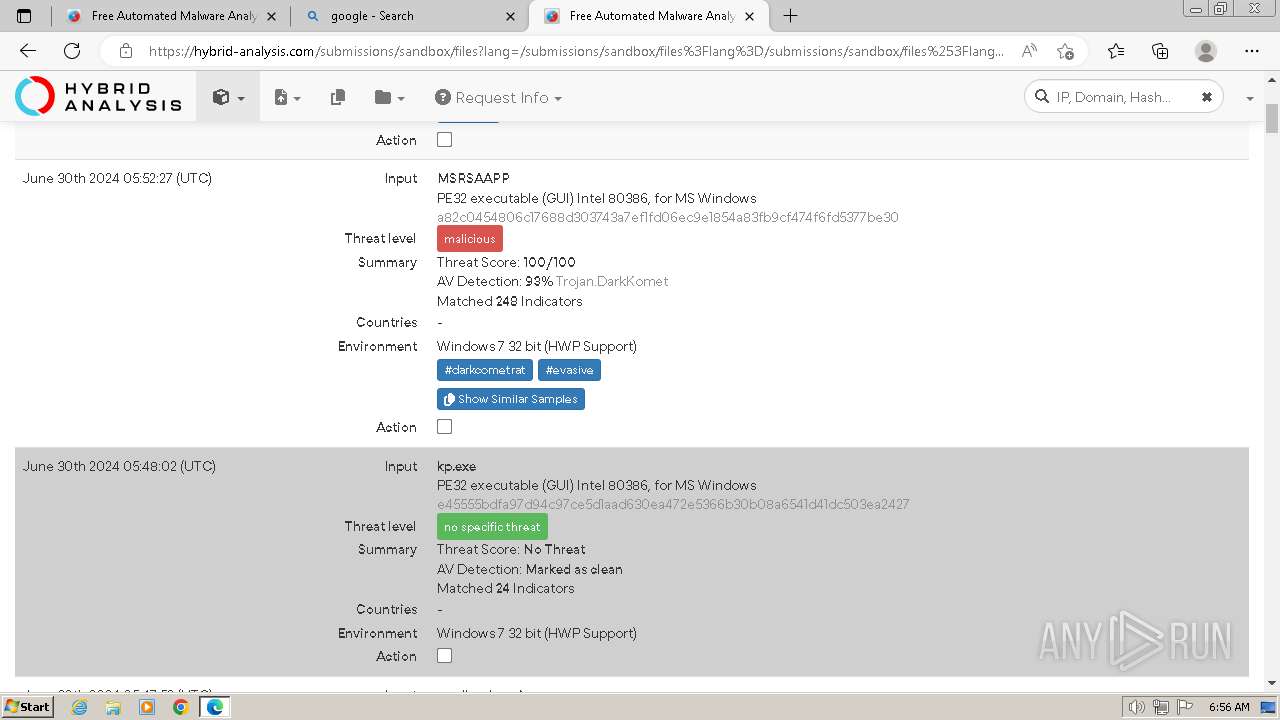Click the Threat Score: 100/100 text
The width and height of the screenshot is (1280, 720).
pos(506,262)
